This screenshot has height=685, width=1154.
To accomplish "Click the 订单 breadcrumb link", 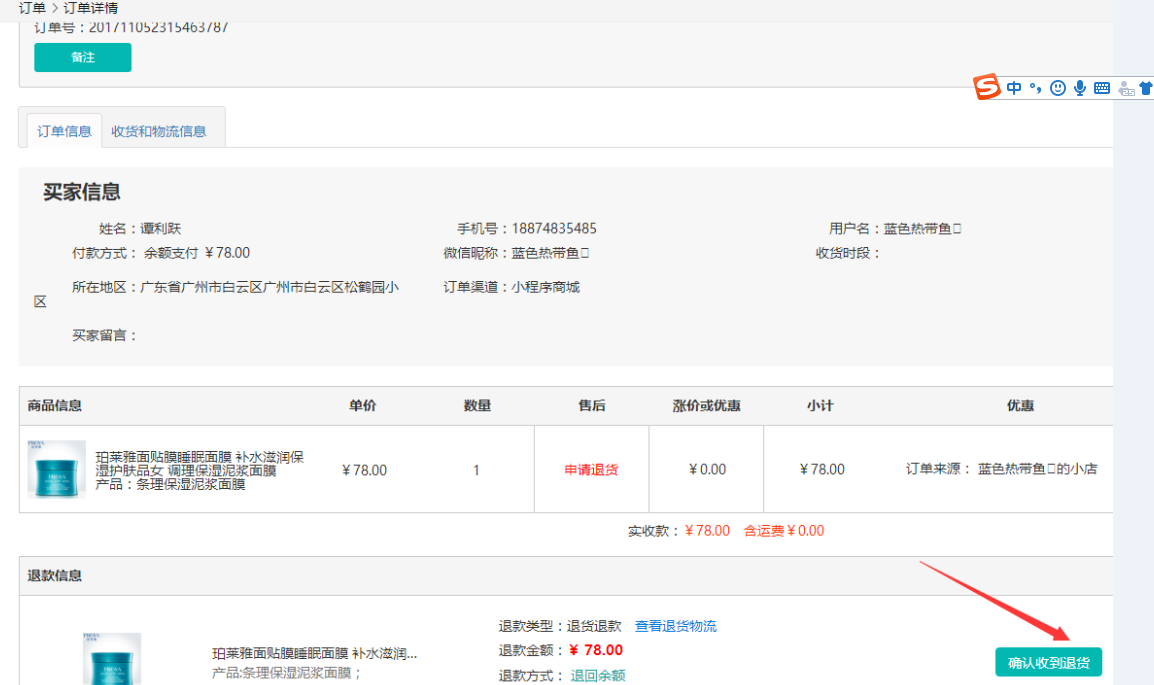I will [x=32, y=8].
